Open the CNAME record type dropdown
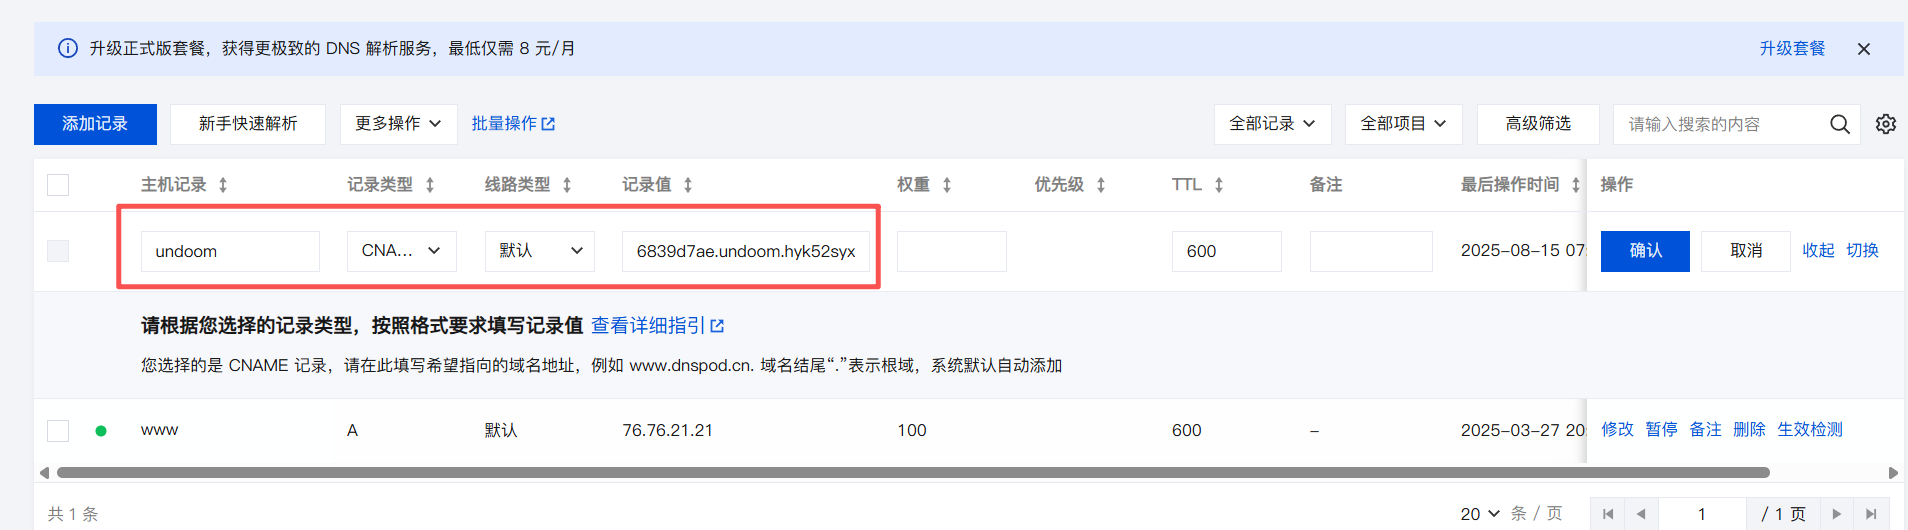The width and height of the screenshot is (1908, 530). [x=402, y=251]
